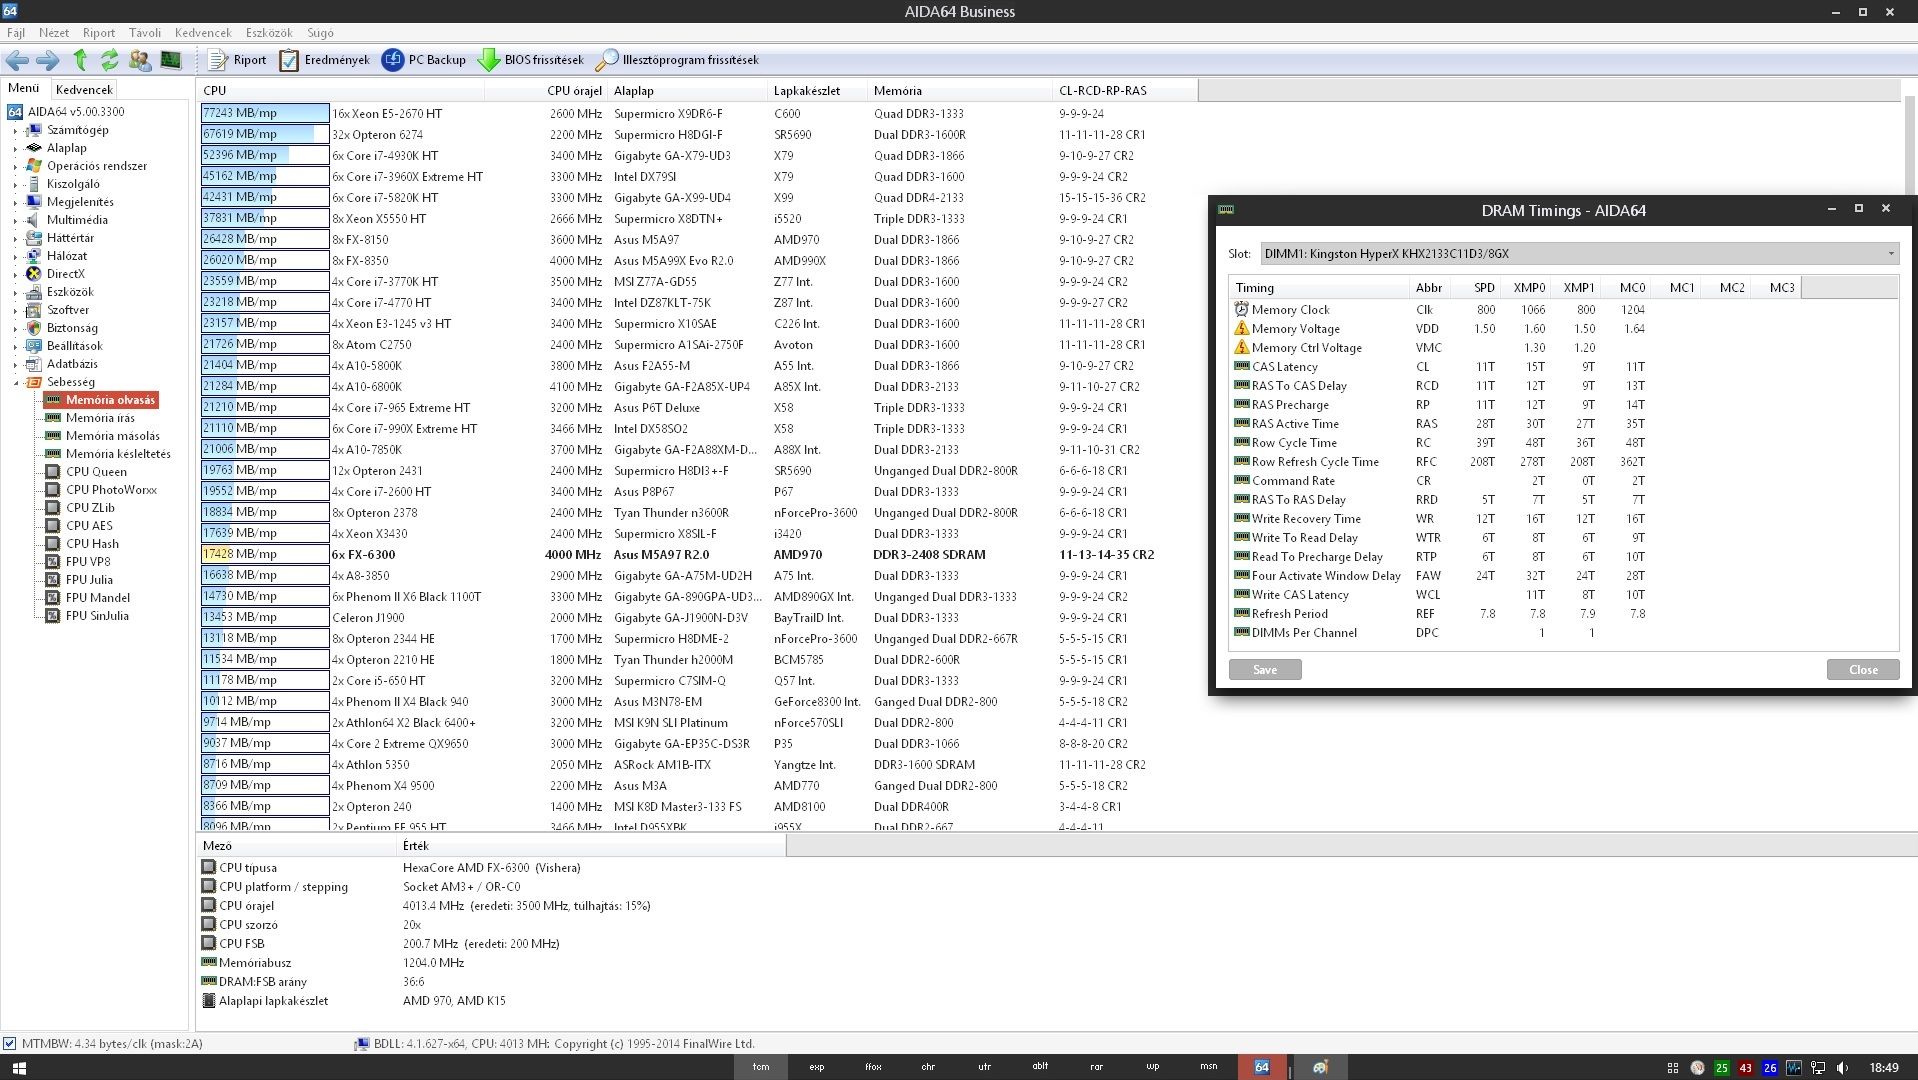Viewport: 1918px width, 1080px height.
Task: Click the Refresh icon in toolbar
Action: [109, 60]
